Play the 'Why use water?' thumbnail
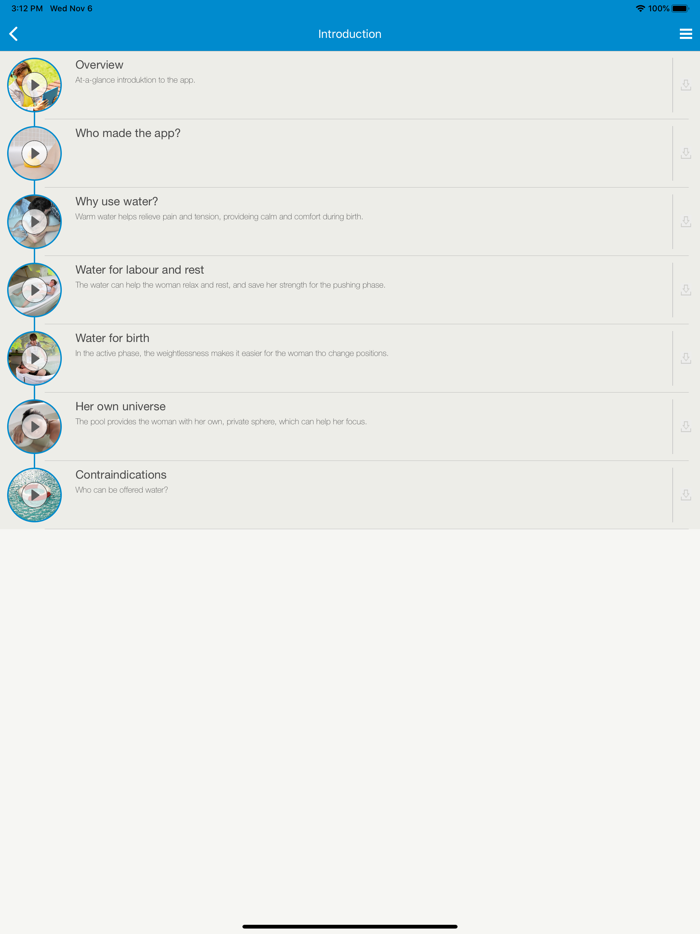The width and height of the screenshot is (700, 934). [x=35, y=222]
